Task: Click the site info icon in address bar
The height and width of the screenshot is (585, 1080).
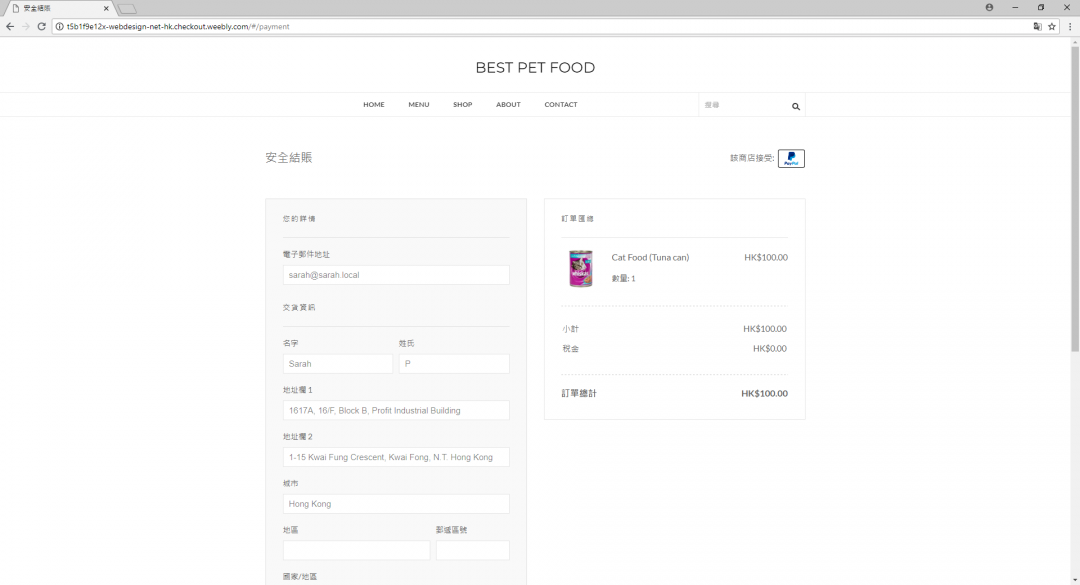Action: pyautogui.click(x=59, y=27)
